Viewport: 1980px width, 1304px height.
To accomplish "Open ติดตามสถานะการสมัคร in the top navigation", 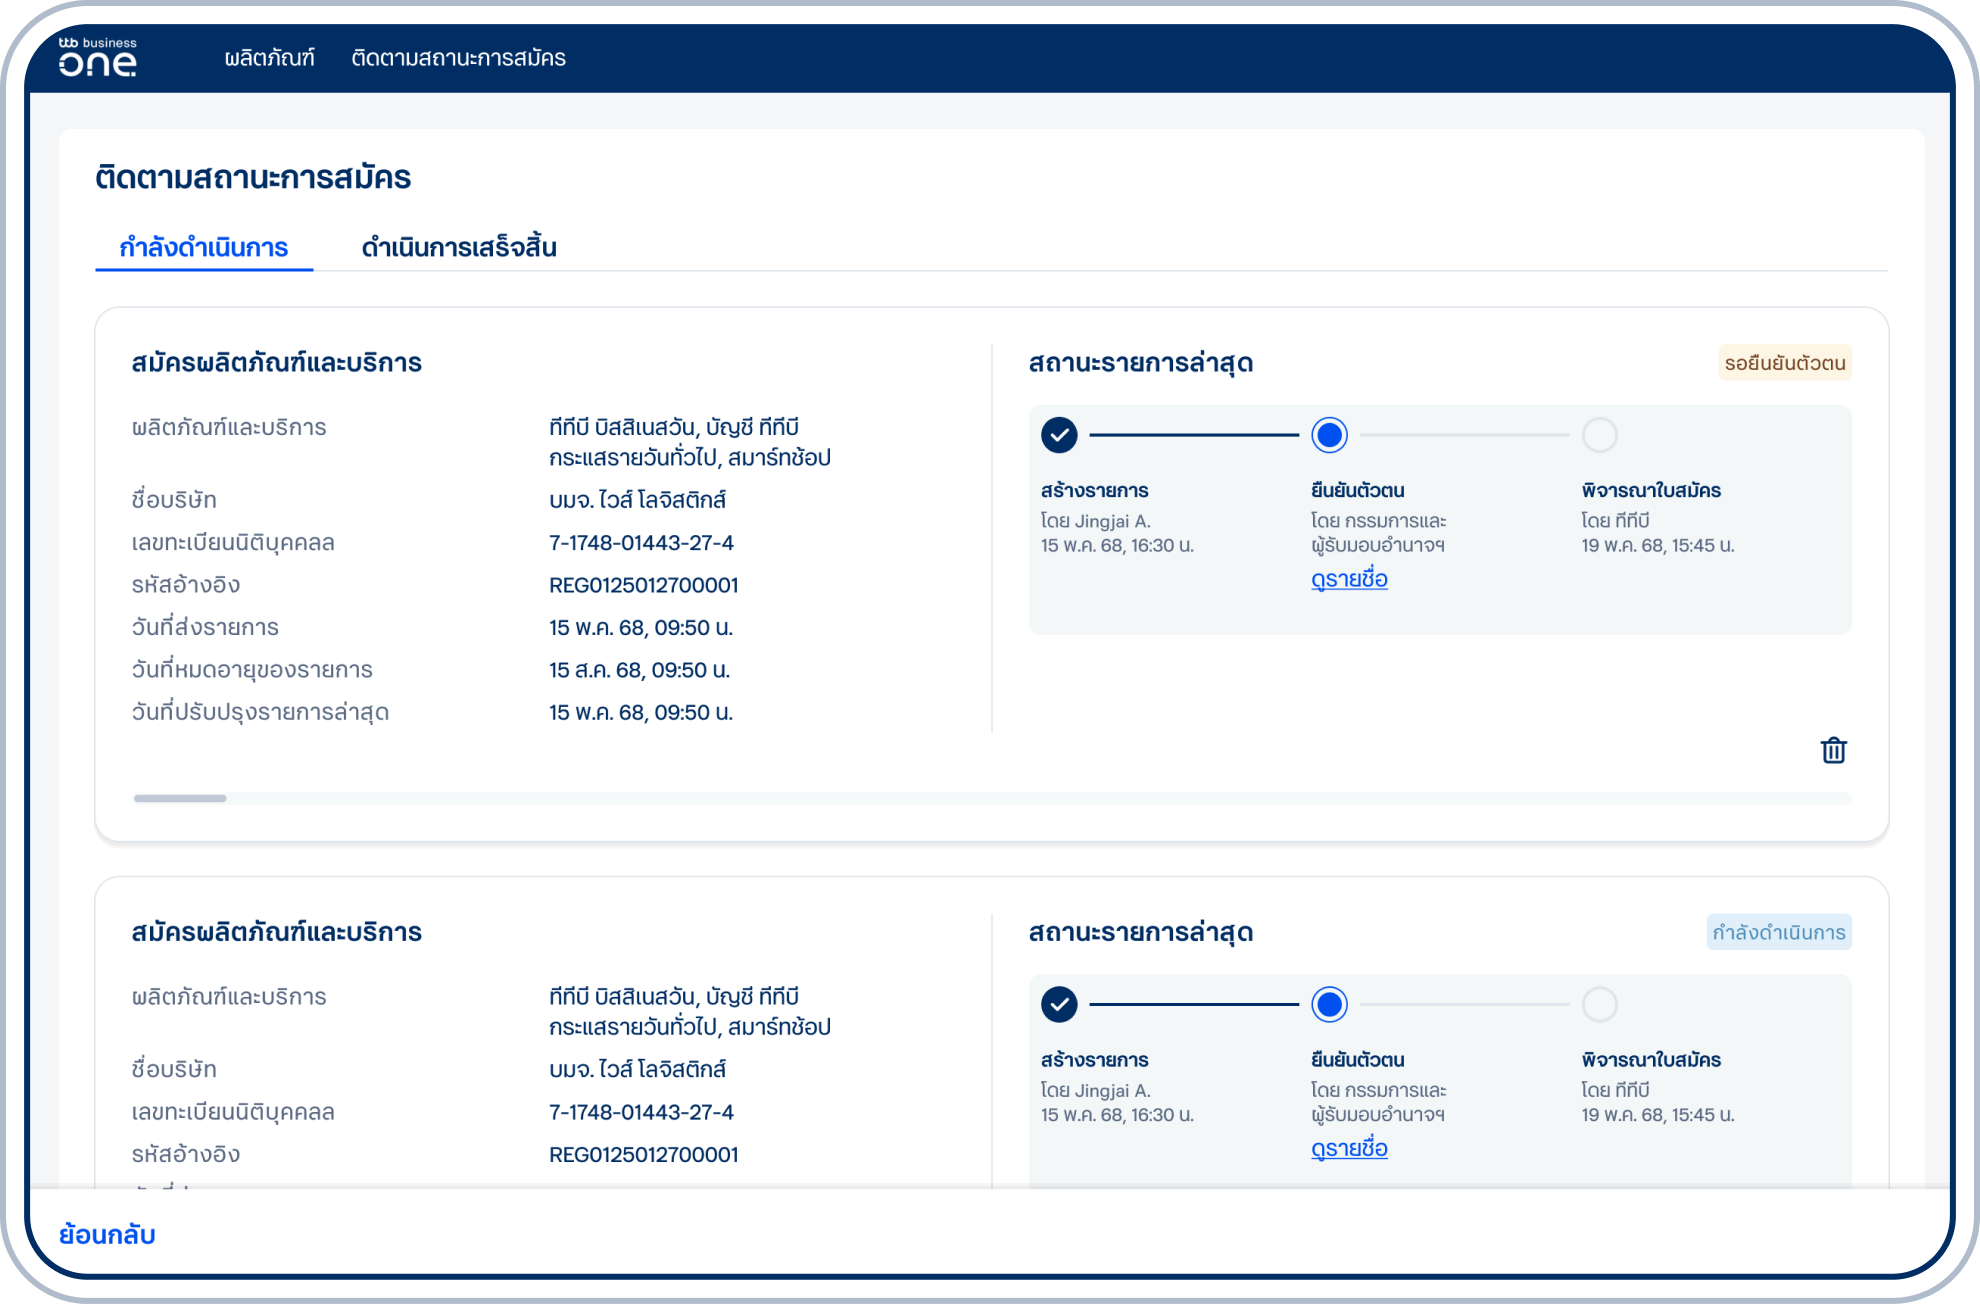I will click(x=458, y=58).
